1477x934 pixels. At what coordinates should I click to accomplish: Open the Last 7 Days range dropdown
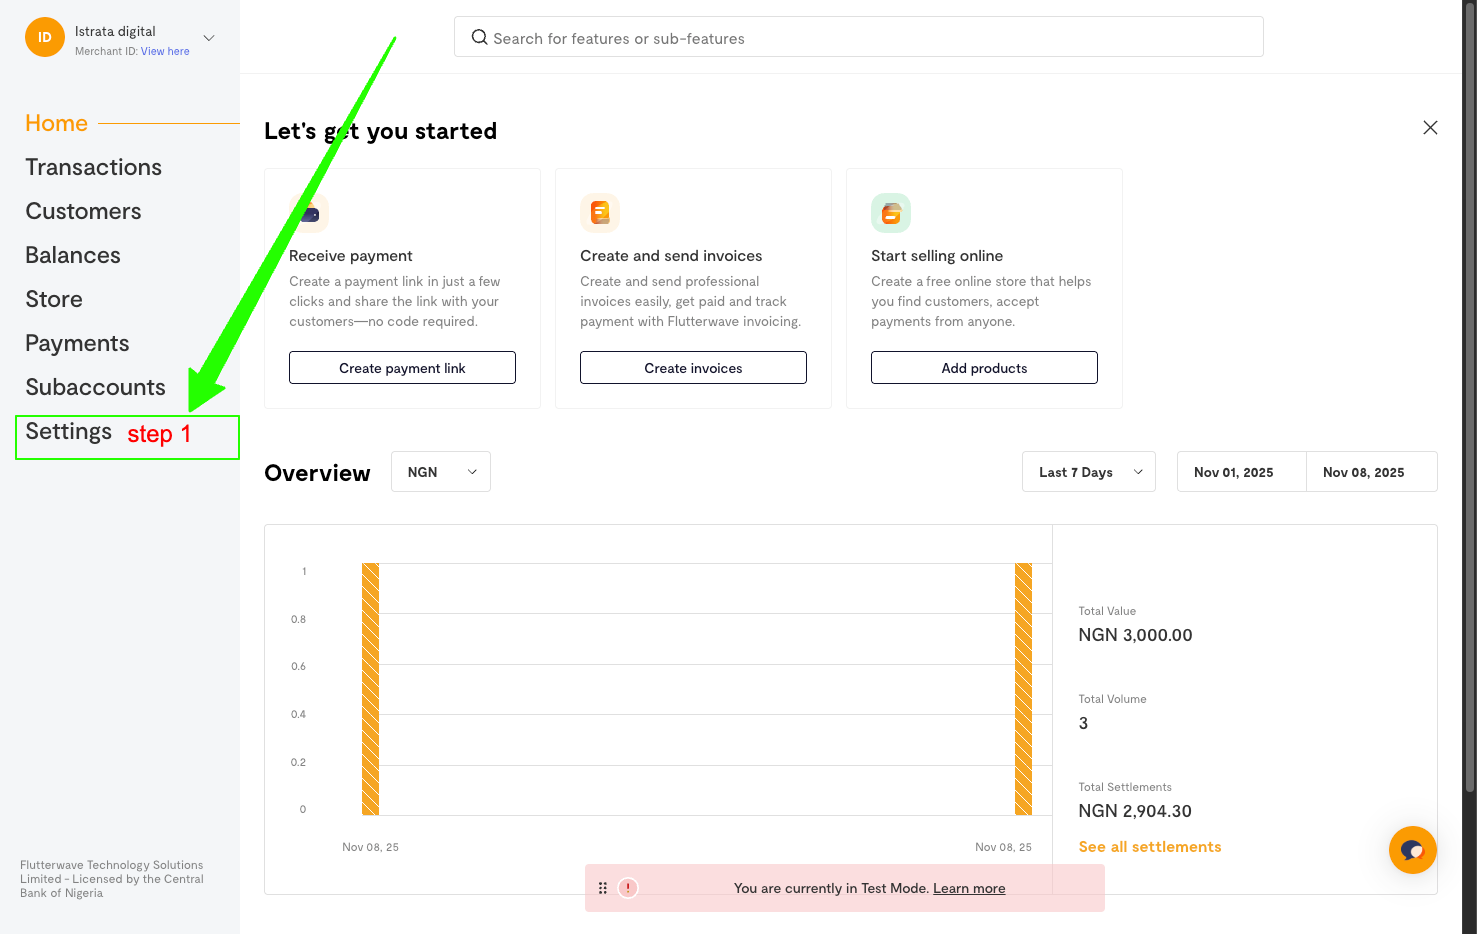click(1088, 472)
